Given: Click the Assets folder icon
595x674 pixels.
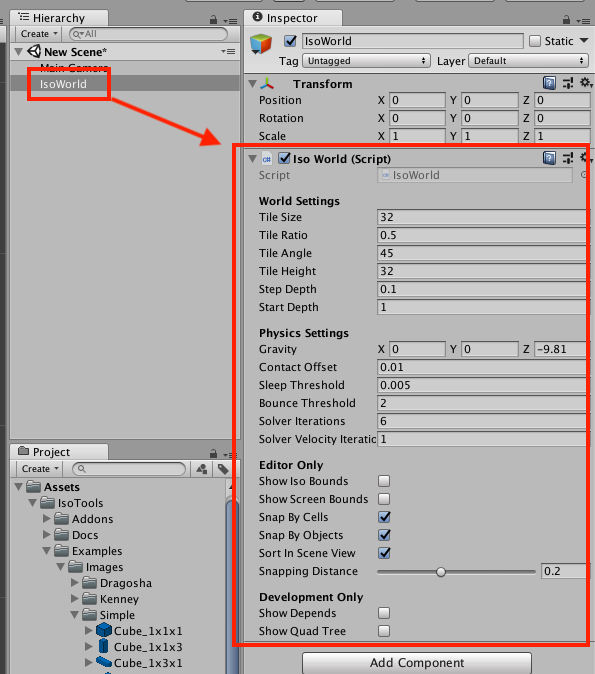Looking at the screenshot, I should coord(34,487).
